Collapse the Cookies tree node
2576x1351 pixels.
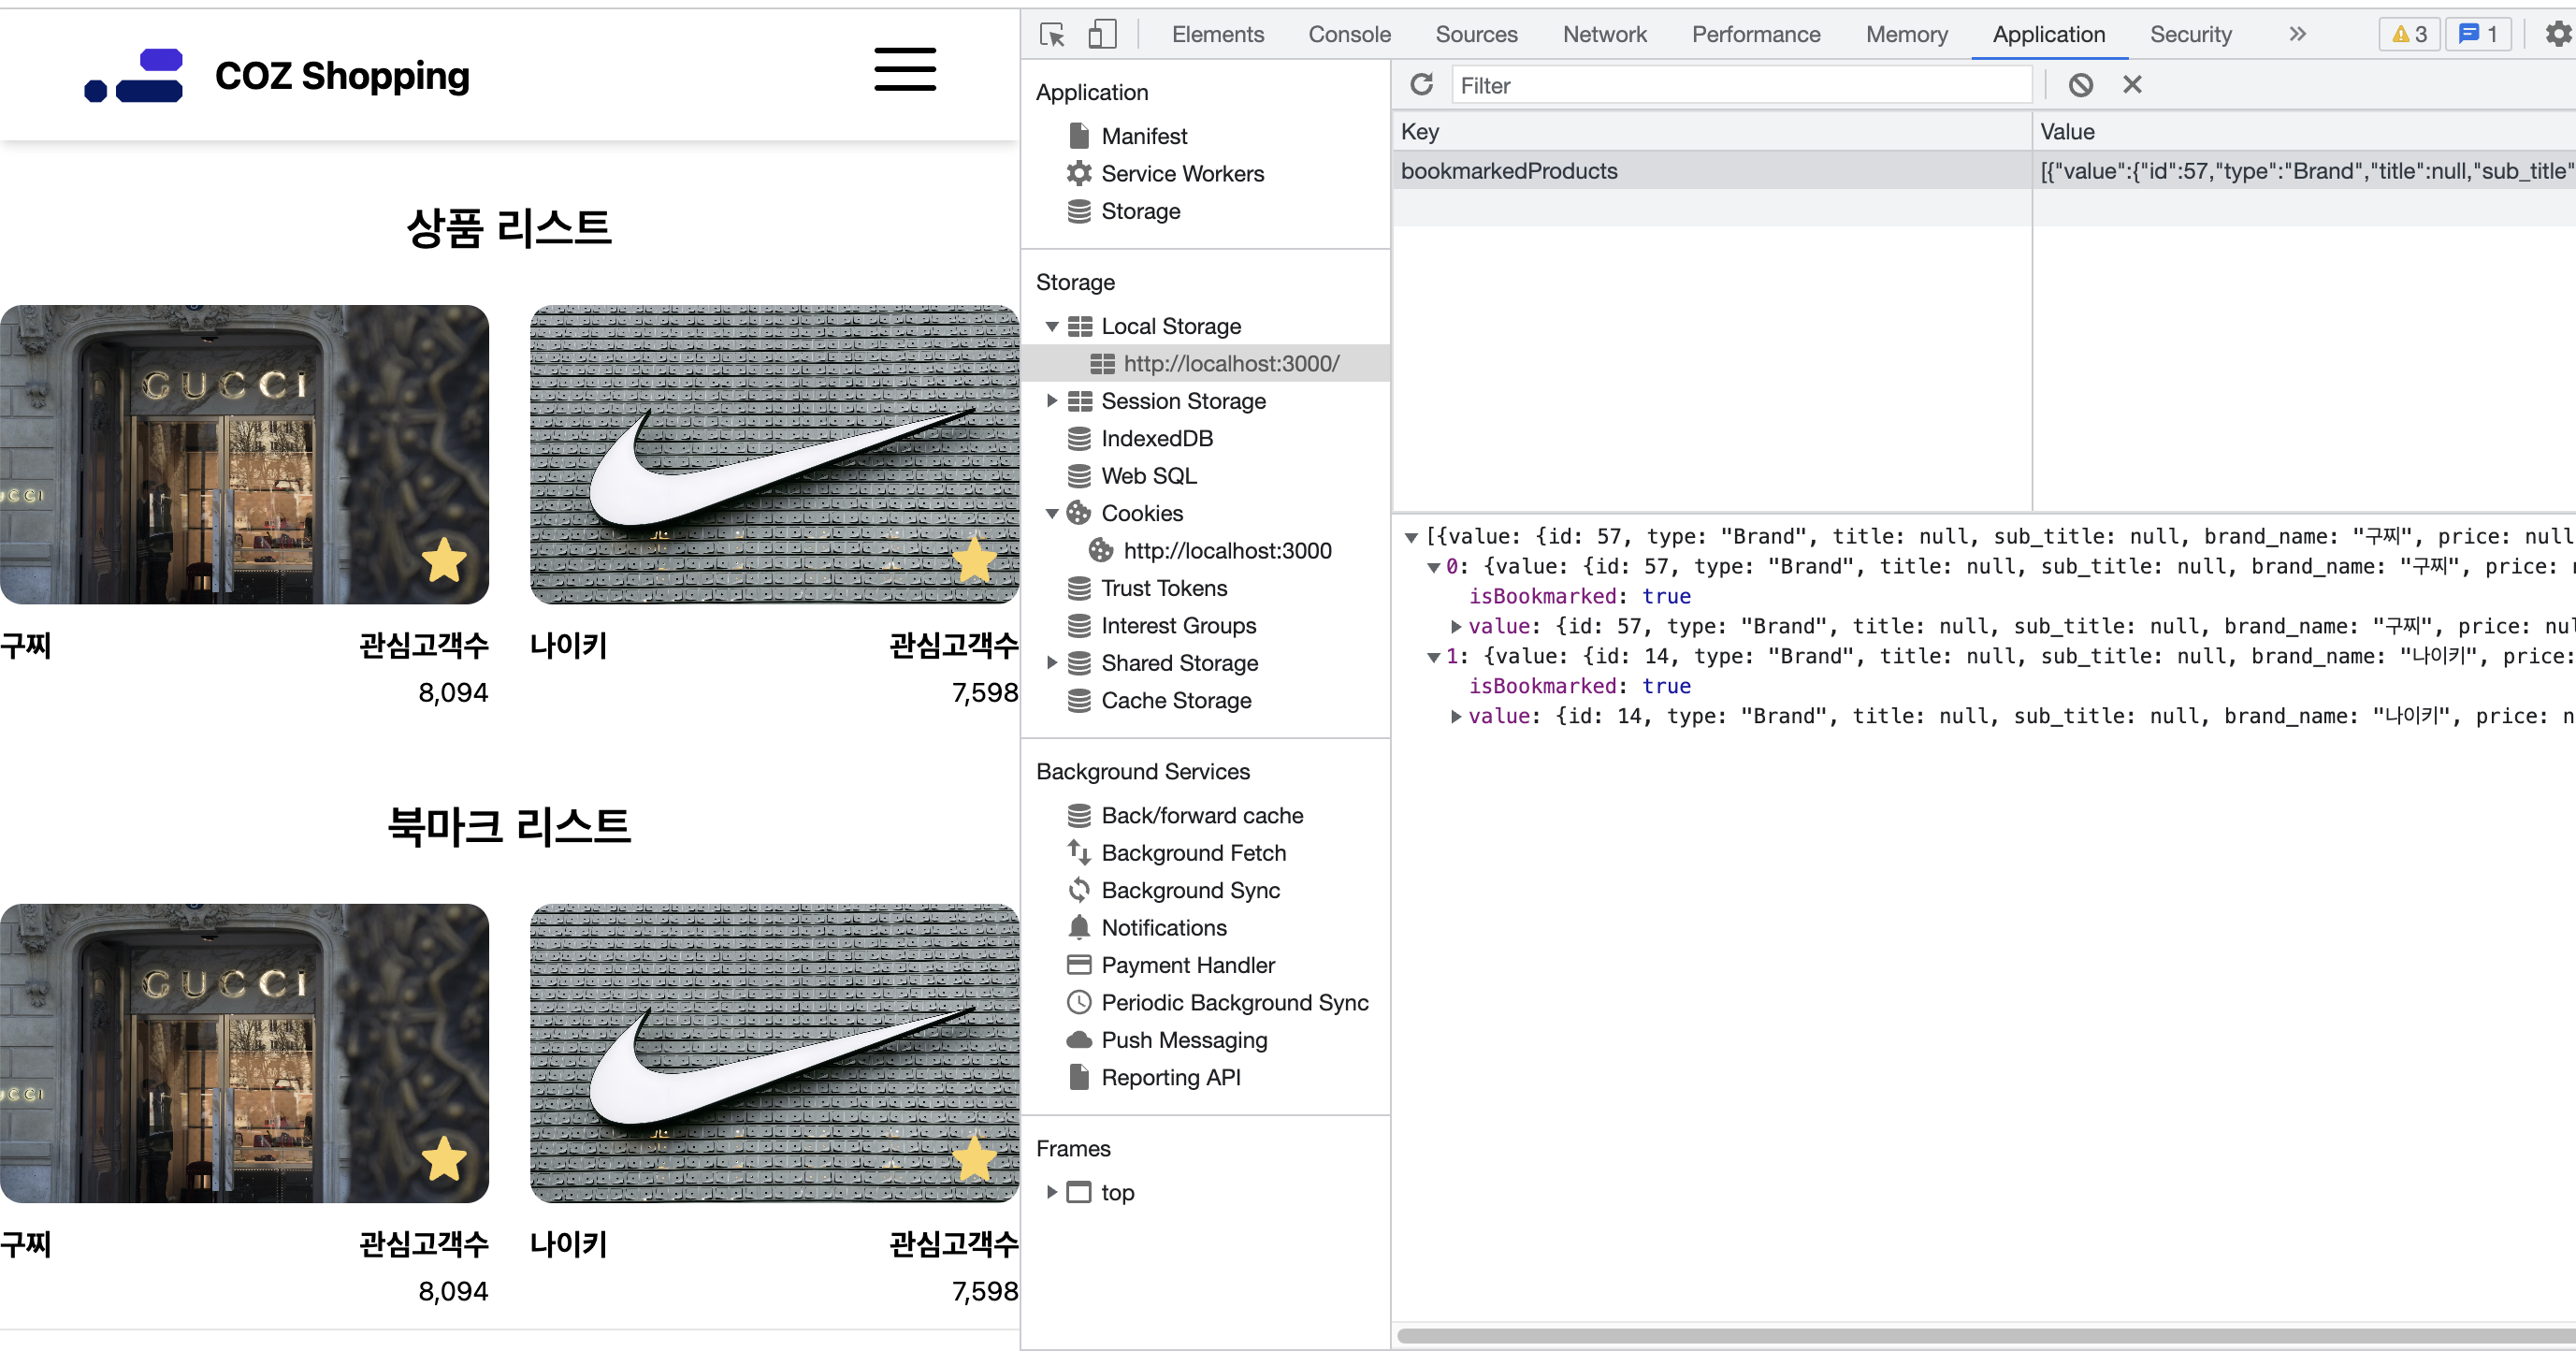pos(1052,514)
